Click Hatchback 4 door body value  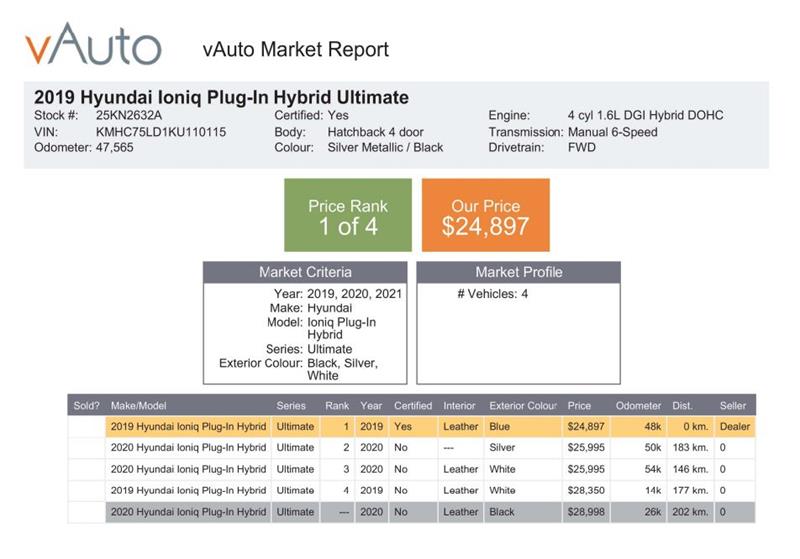(x=376, y=132)
